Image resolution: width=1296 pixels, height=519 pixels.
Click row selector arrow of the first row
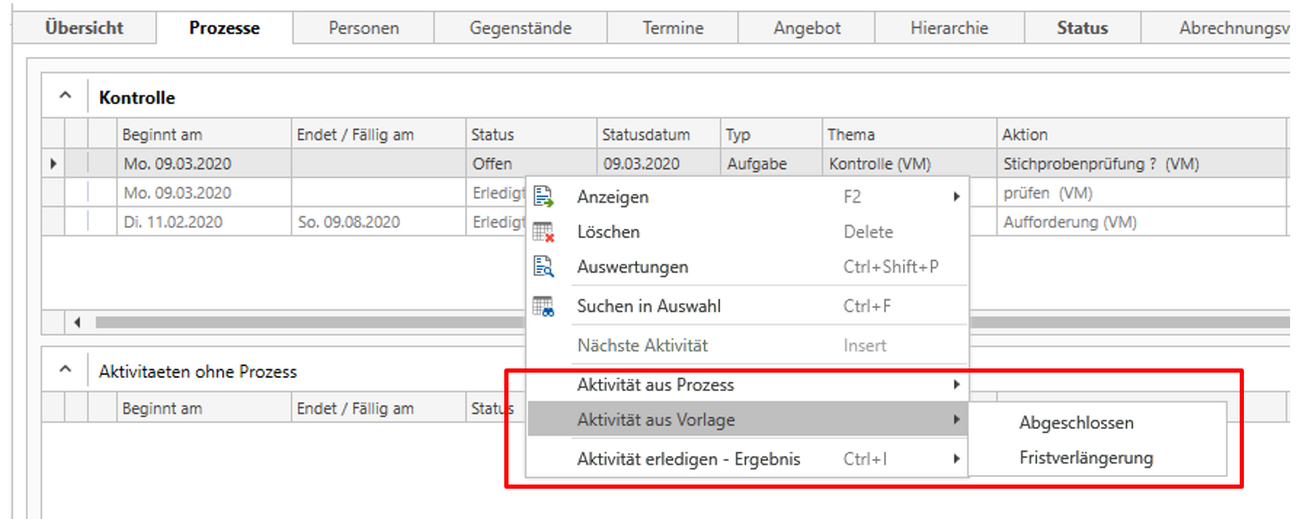(53, 164)
